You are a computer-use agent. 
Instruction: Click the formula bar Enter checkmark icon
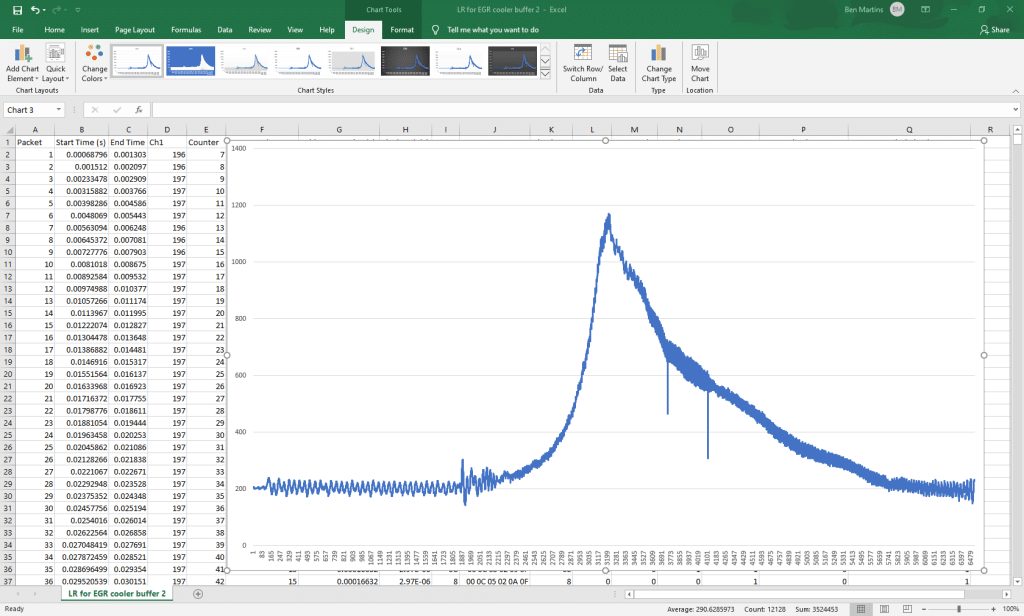click(x=117, y=110)
